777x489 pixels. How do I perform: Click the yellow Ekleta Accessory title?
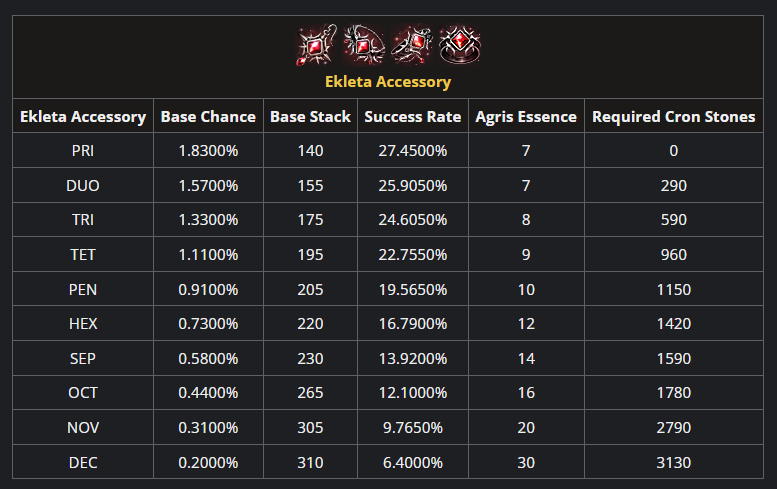[x=388, y=82]
